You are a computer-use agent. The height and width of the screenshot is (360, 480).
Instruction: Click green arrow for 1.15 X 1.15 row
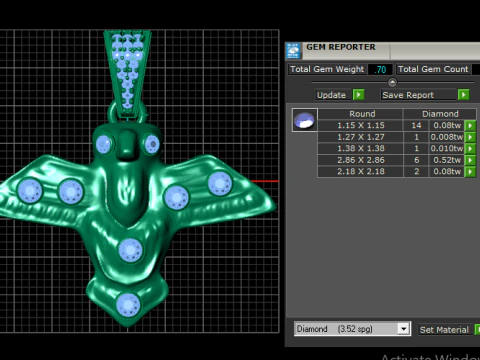click(x=470, y=126)
